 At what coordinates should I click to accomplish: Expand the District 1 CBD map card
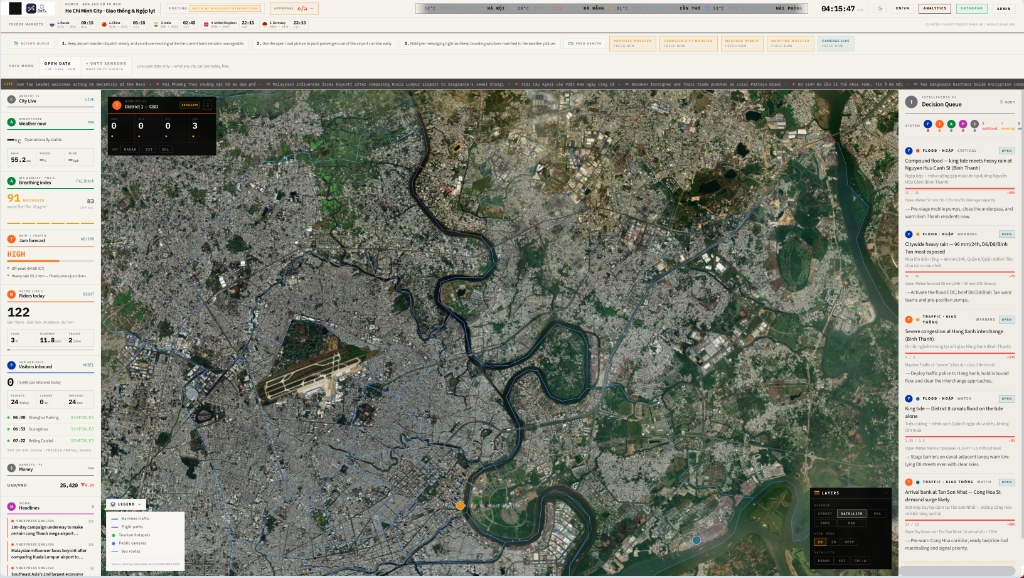(207, 105)
